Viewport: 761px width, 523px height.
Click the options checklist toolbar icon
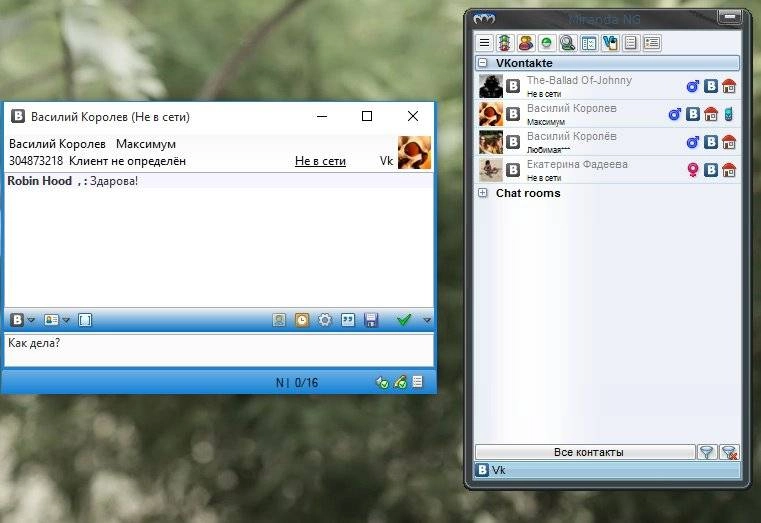click(589, 43)
